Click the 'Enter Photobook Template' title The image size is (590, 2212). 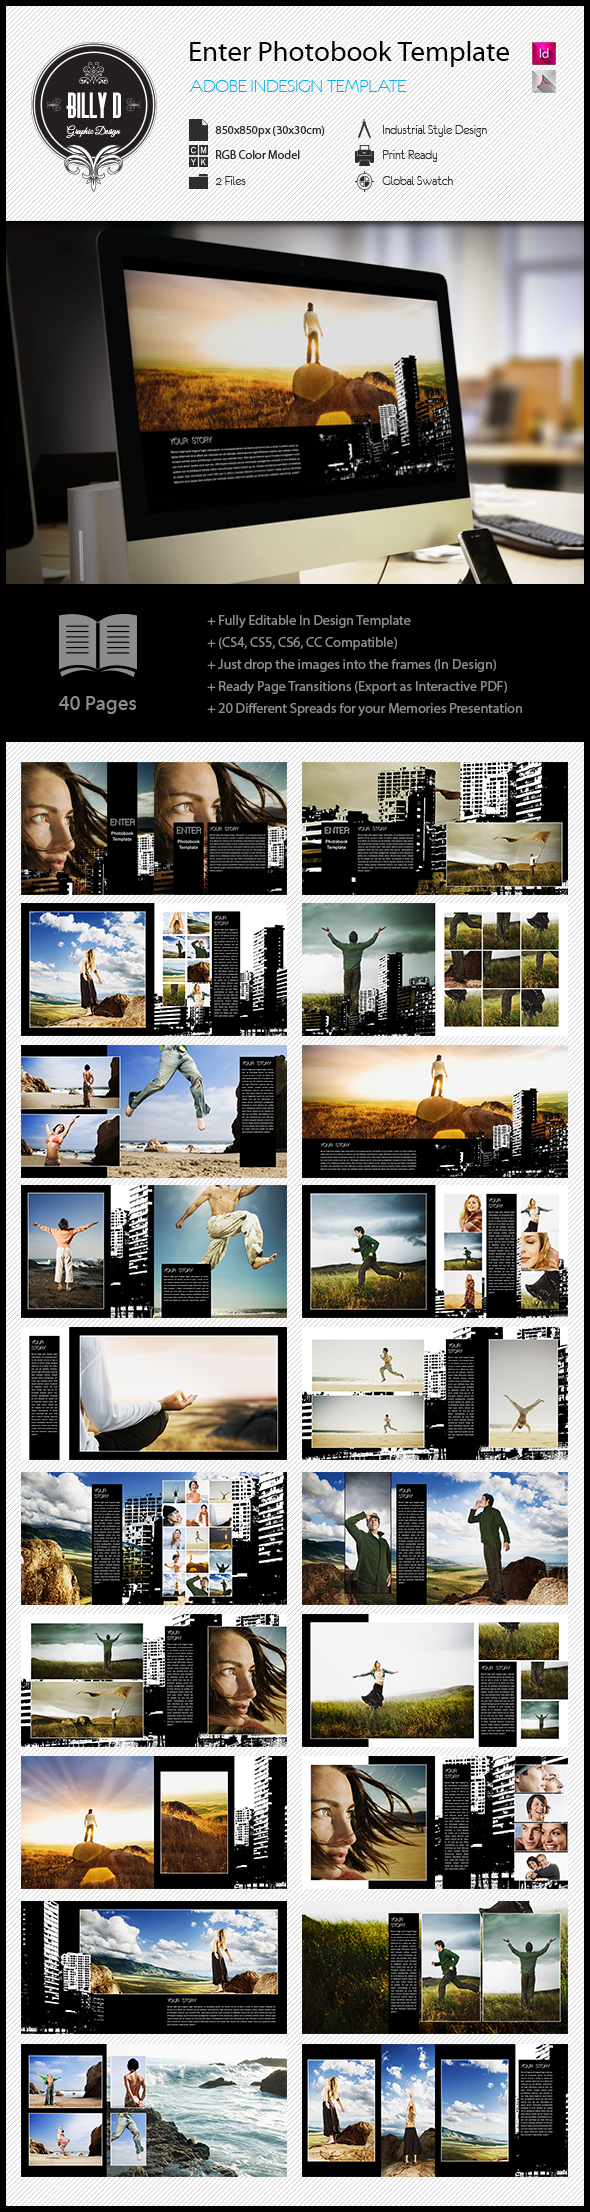point(349,52)
